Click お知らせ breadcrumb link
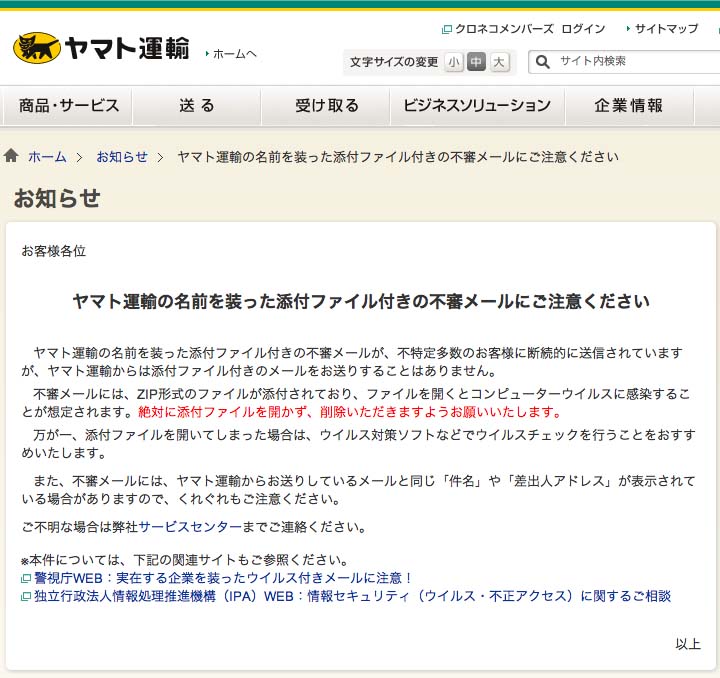Image resolution: width=720 pixels, height=678 pixels. 122,157
